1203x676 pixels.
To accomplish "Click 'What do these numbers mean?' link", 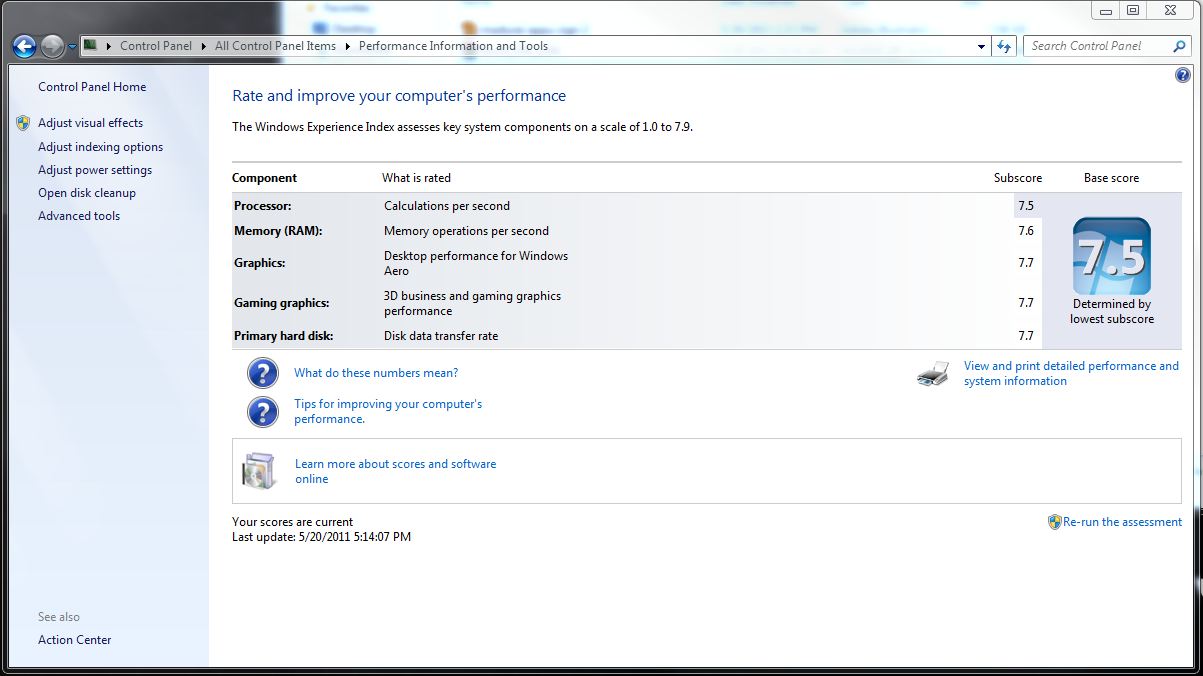I will pyautogui.click(x=376, y=373).
